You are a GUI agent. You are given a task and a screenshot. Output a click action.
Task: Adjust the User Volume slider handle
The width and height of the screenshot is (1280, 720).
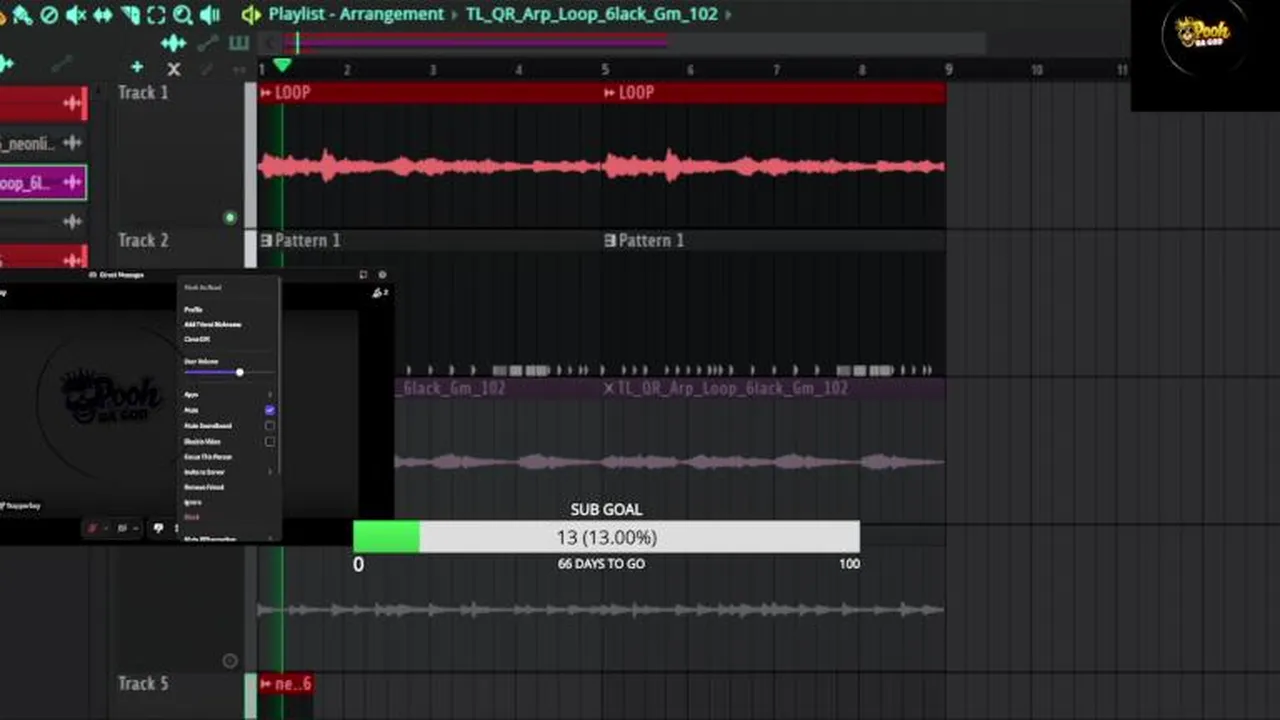[239, 372]
